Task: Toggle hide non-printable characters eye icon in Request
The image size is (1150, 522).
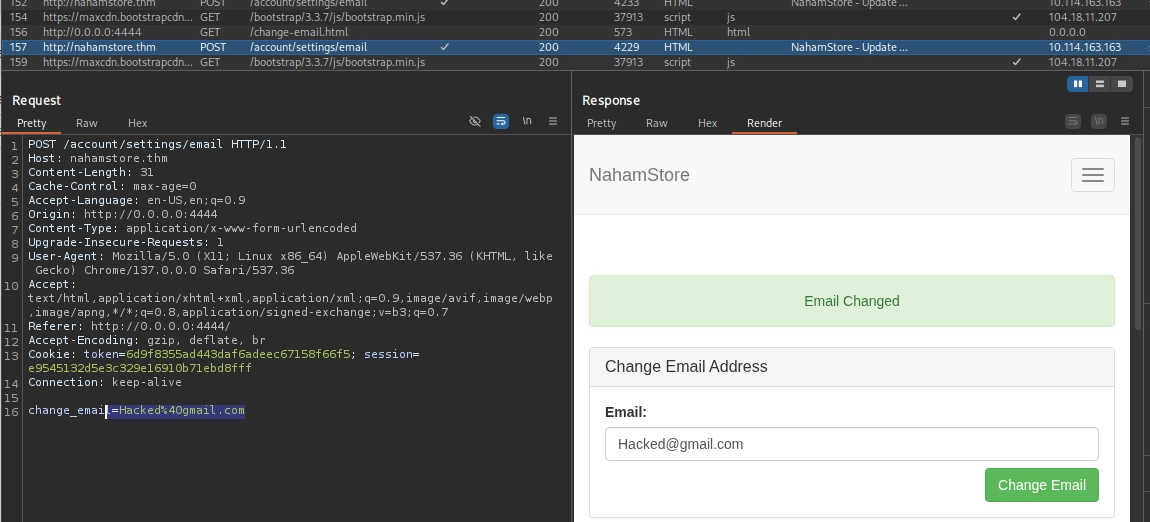Action: (x=475, y=121)
